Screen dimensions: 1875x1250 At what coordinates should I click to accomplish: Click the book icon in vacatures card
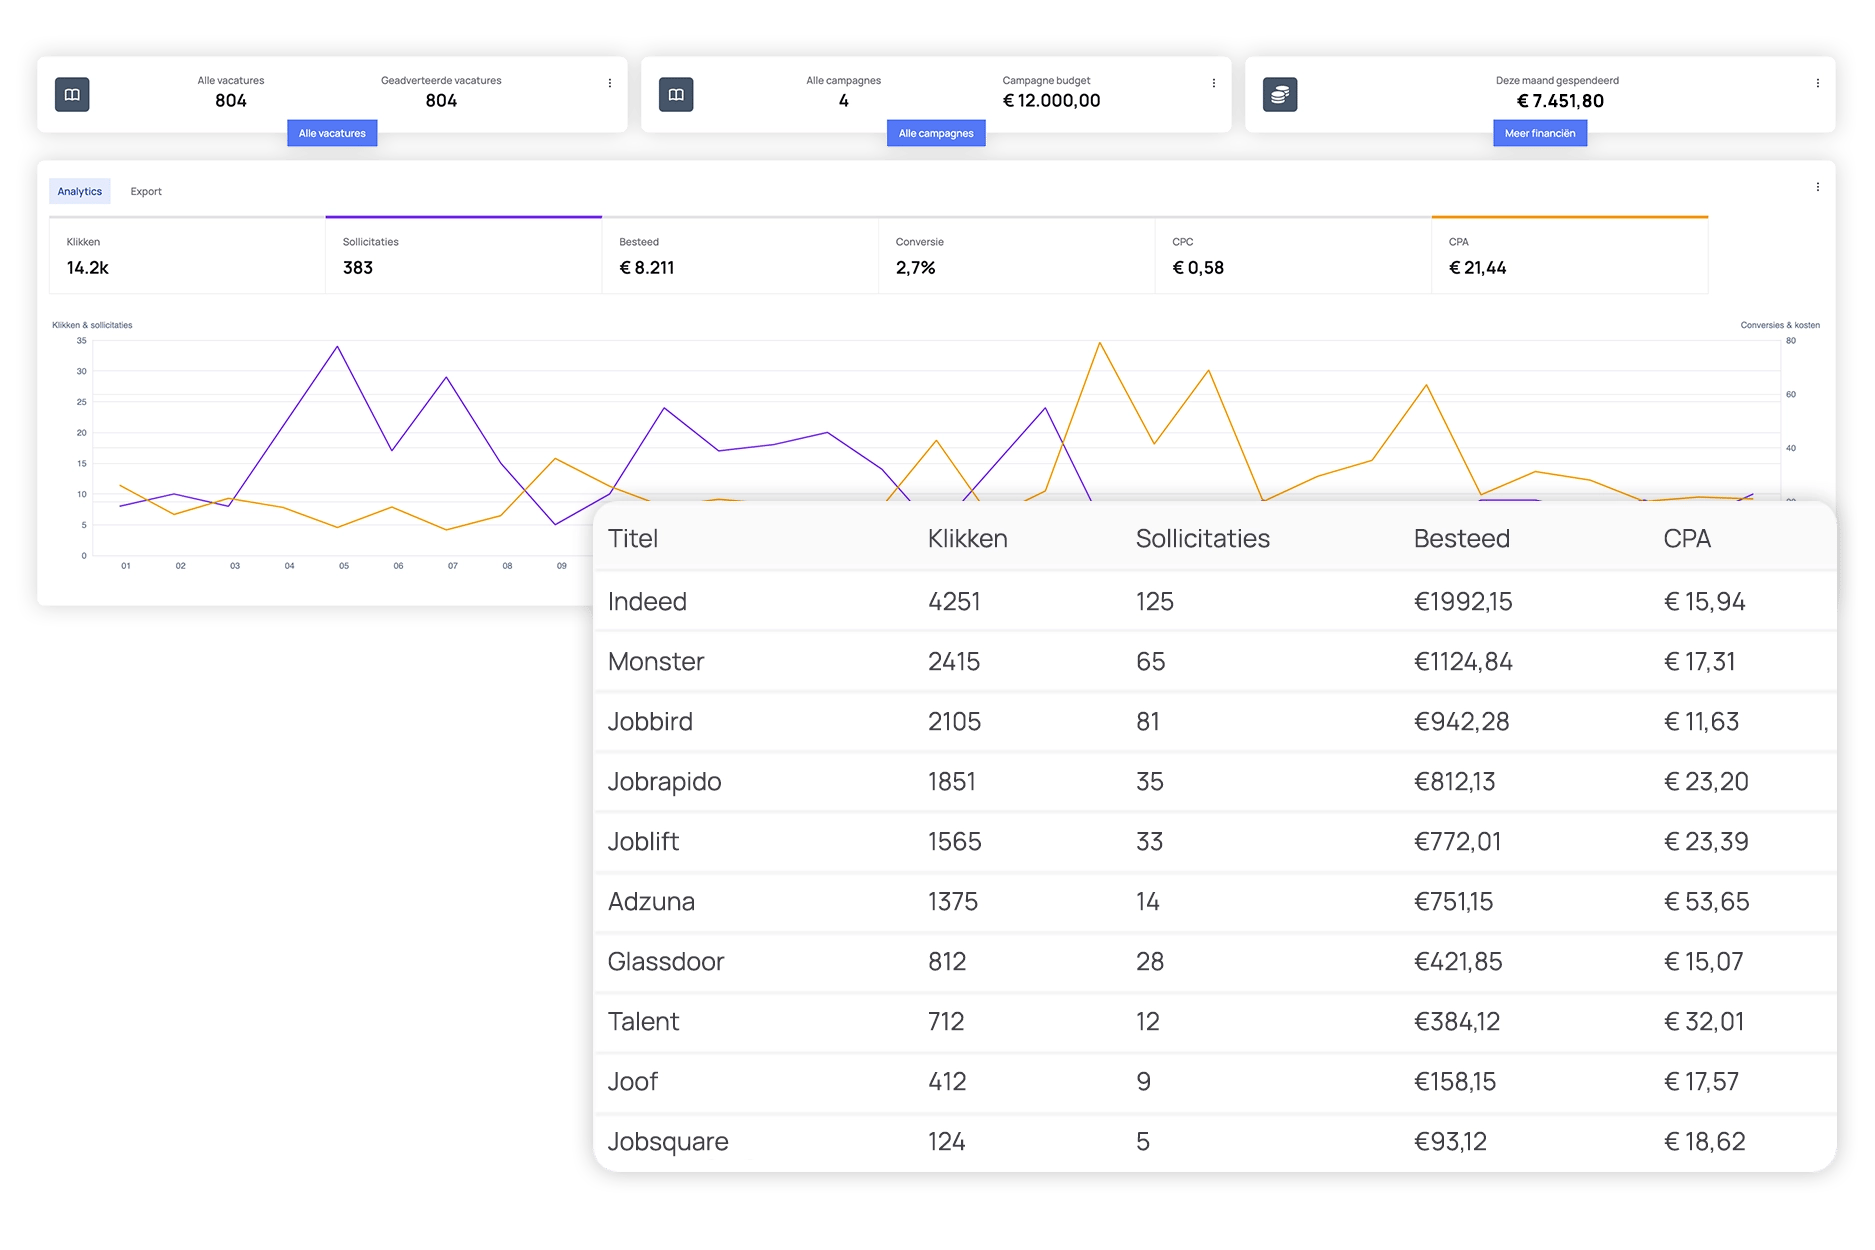pos(72,95)
